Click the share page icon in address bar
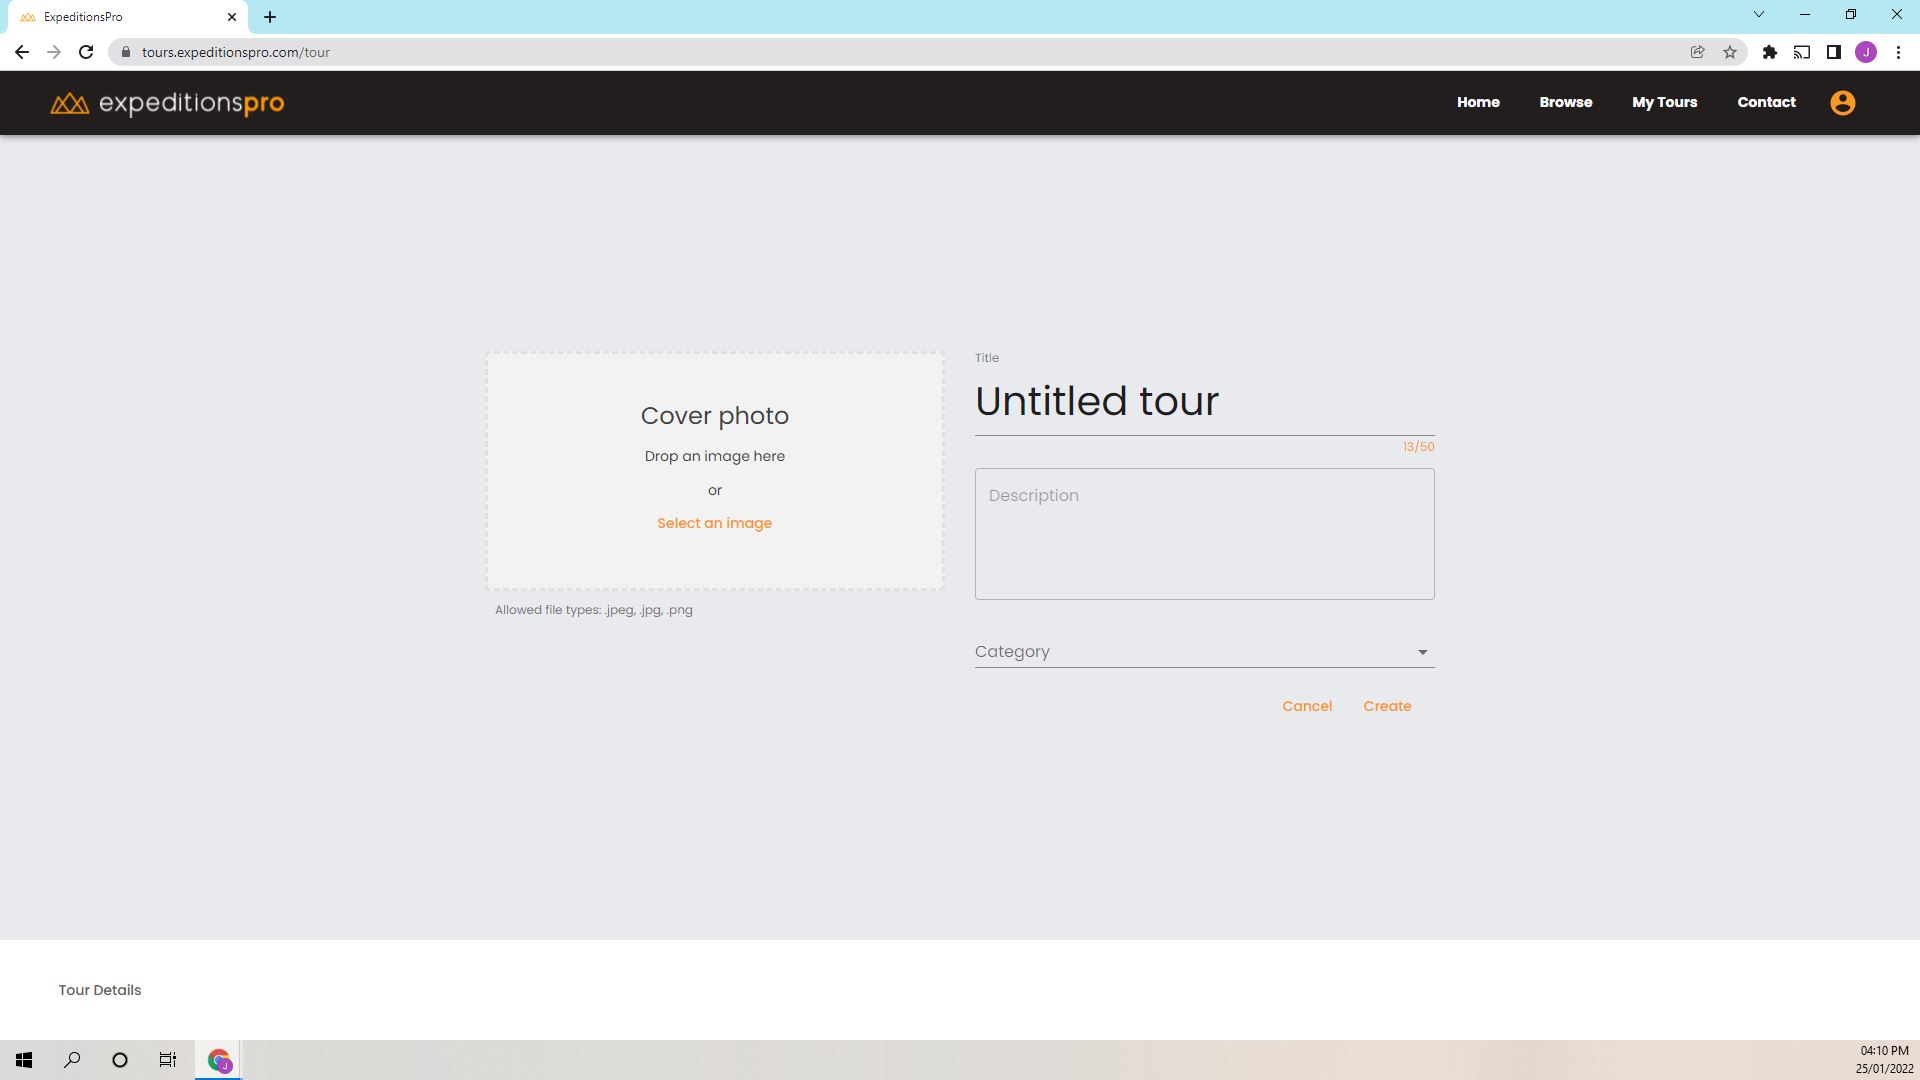1920x1080 pixels. pos(1697,52)
